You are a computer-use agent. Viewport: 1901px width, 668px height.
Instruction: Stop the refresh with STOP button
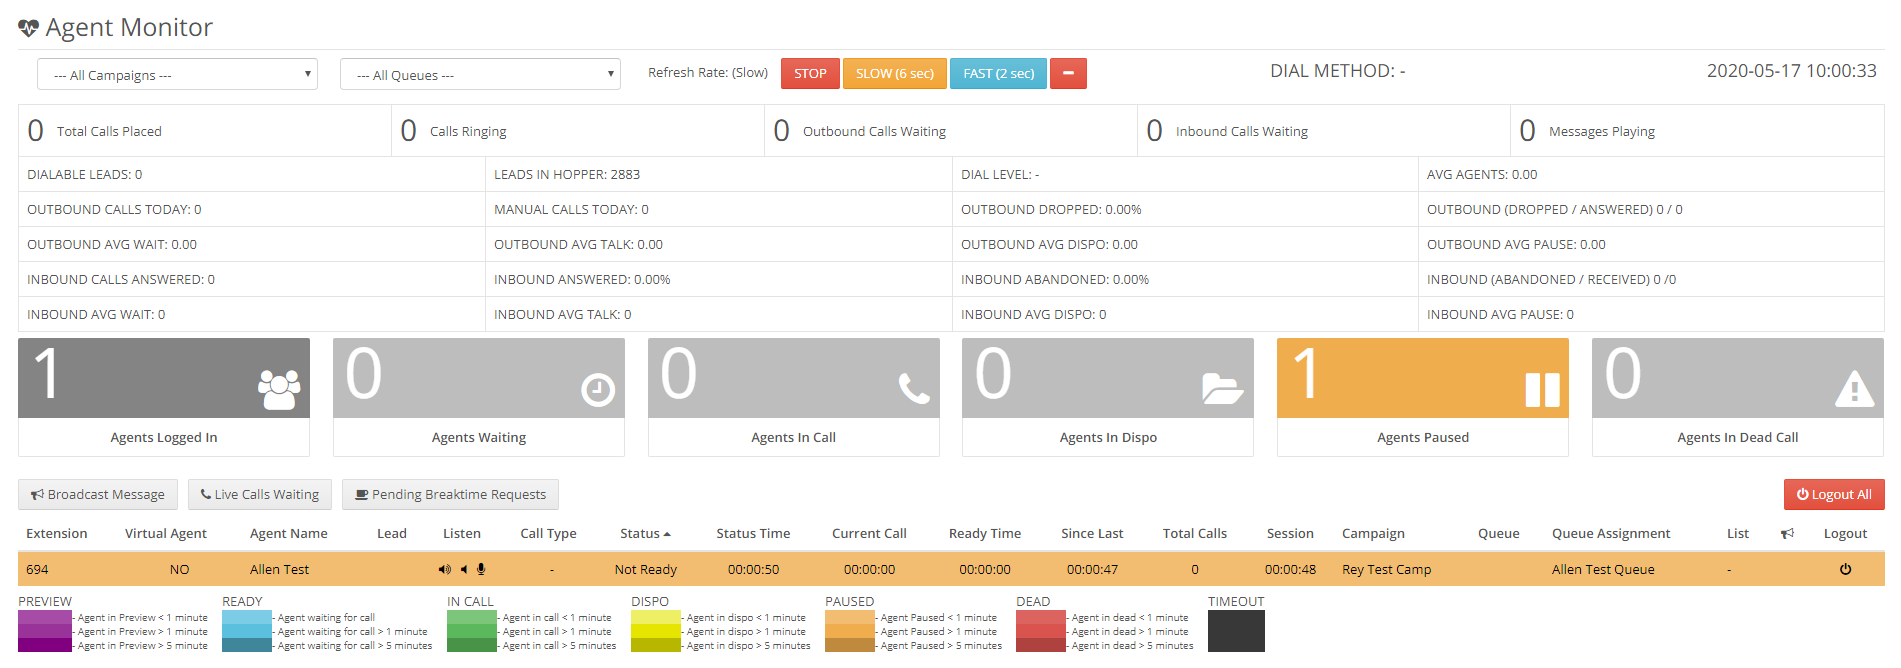810,73
